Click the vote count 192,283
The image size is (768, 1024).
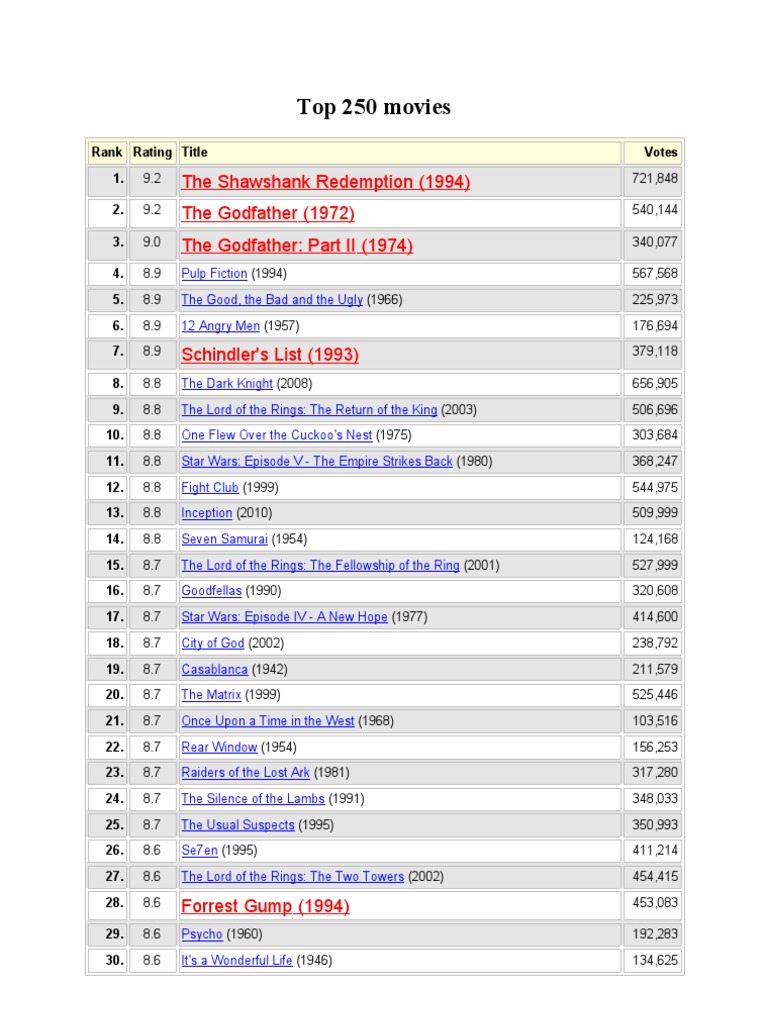pyautogui.click(x=654, y=934)
